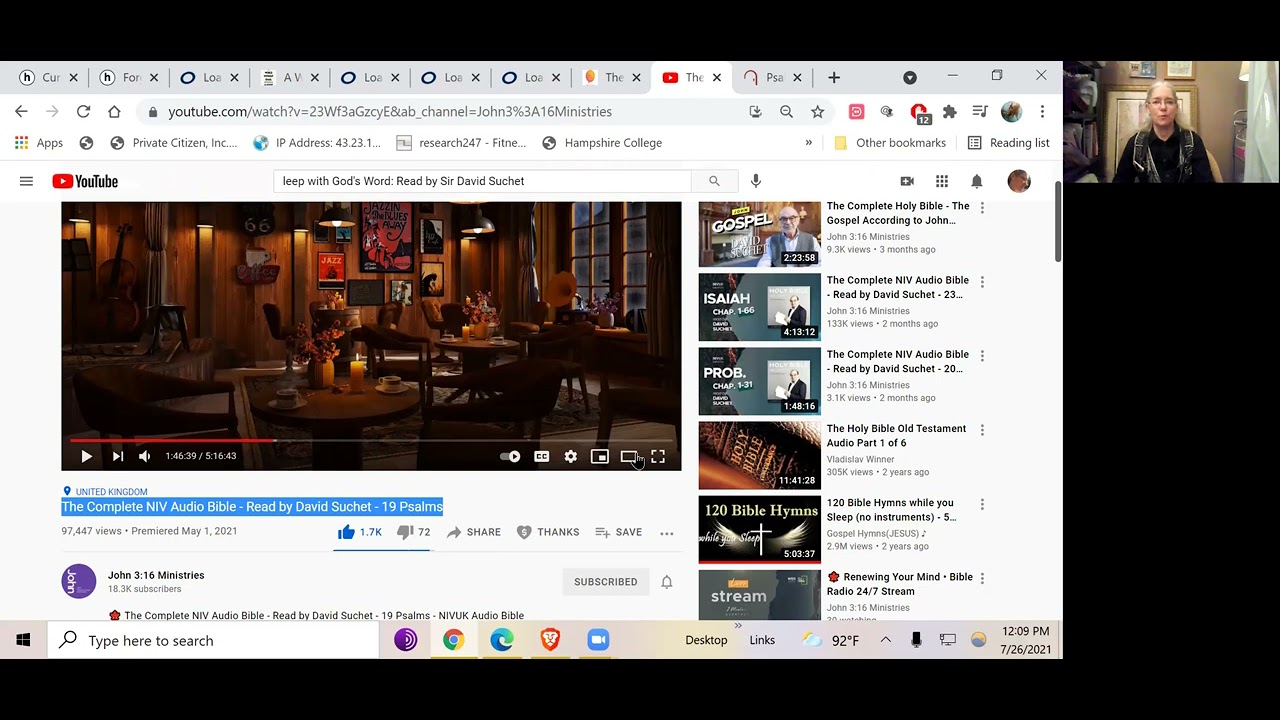This screenshot has width=1280, height=720.
Task: Open the Isaiah Chap. 1-66 video thumbnail
Action: 759,307
